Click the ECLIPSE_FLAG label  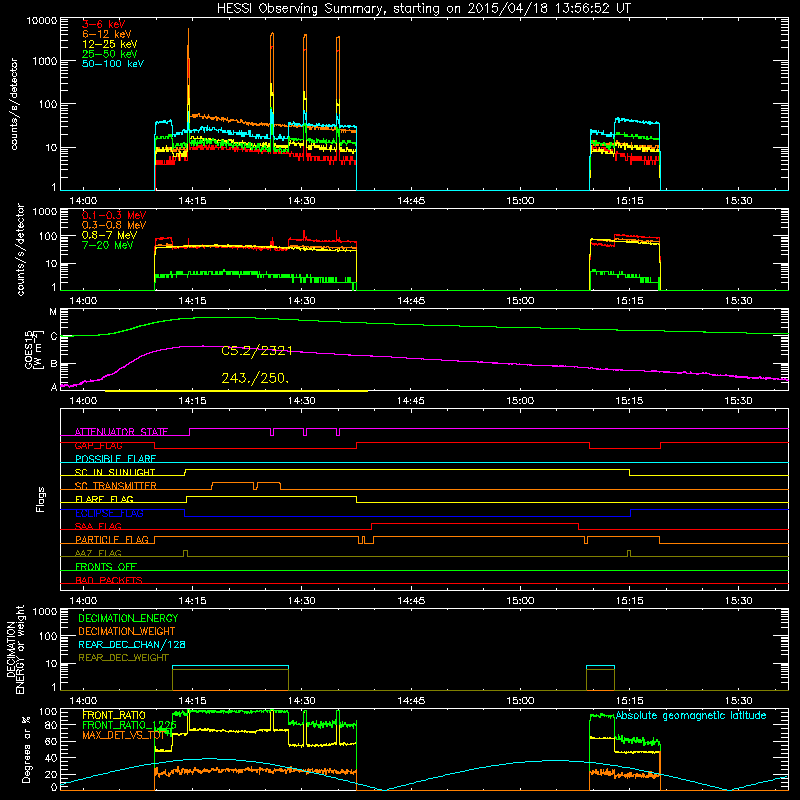(x=109, y=513)
